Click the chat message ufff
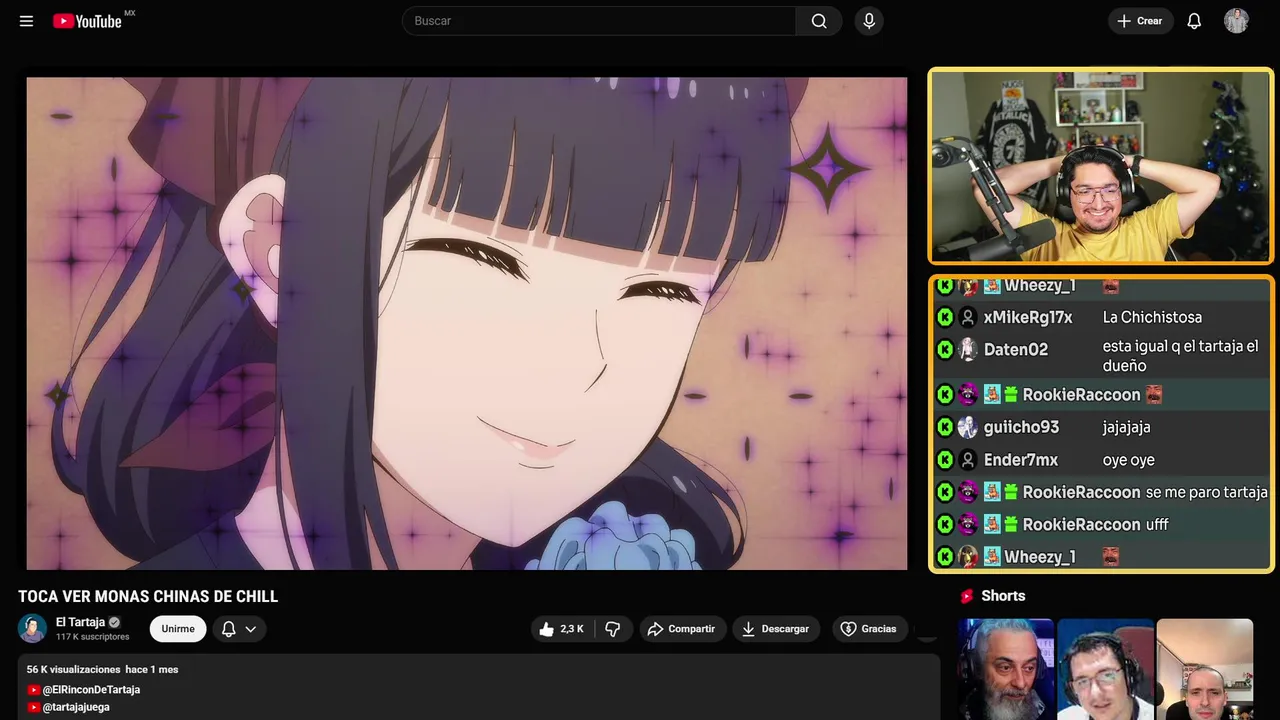This screenshot has width=1280, height=720. (x=1157, y=524)
